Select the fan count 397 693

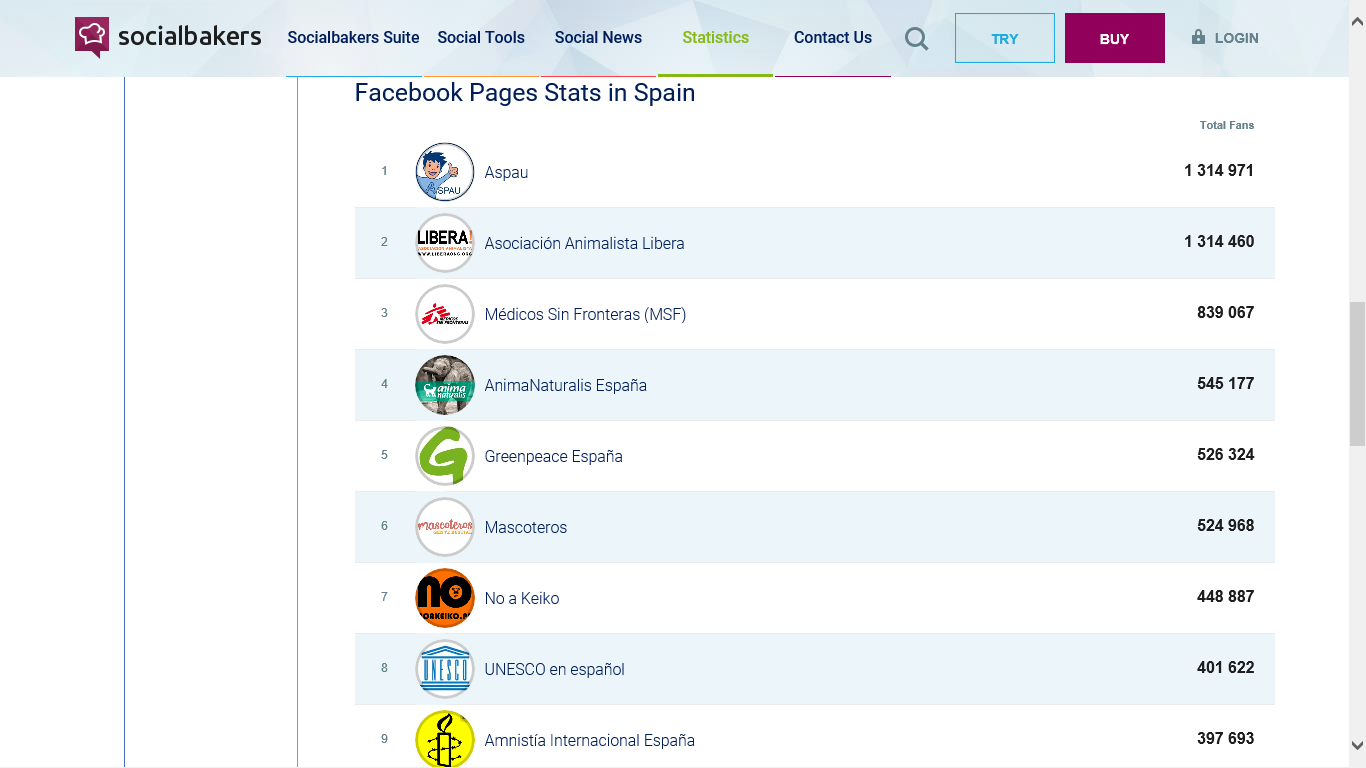1225,738
